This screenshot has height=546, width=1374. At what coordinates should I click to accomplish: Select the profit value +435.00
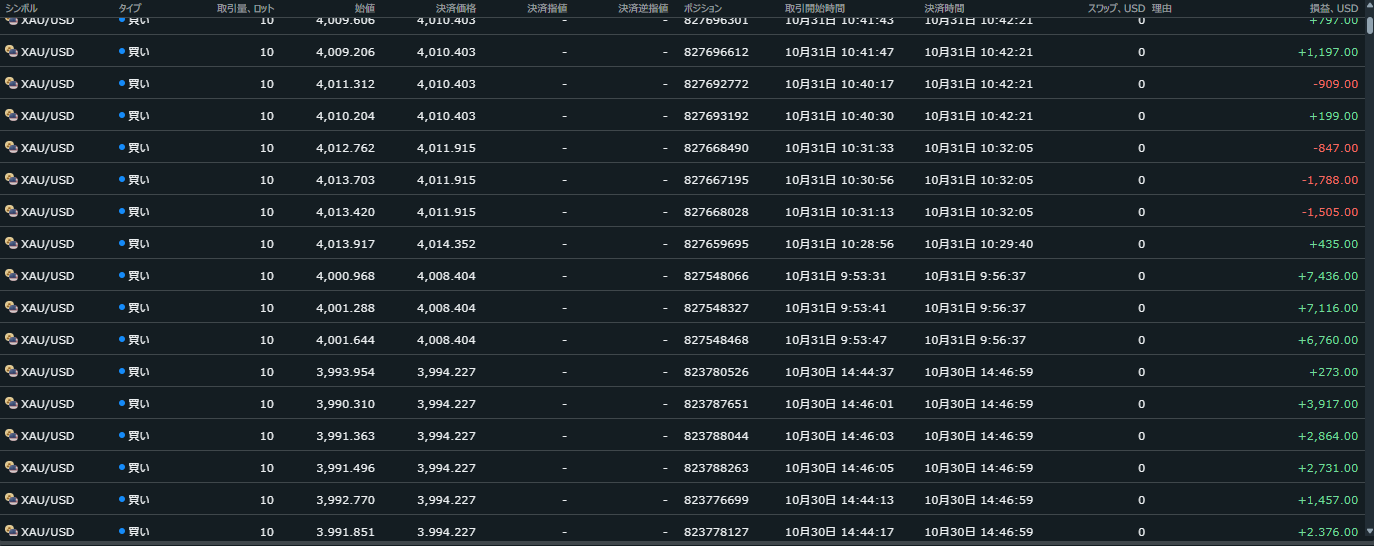point(1334,244)
